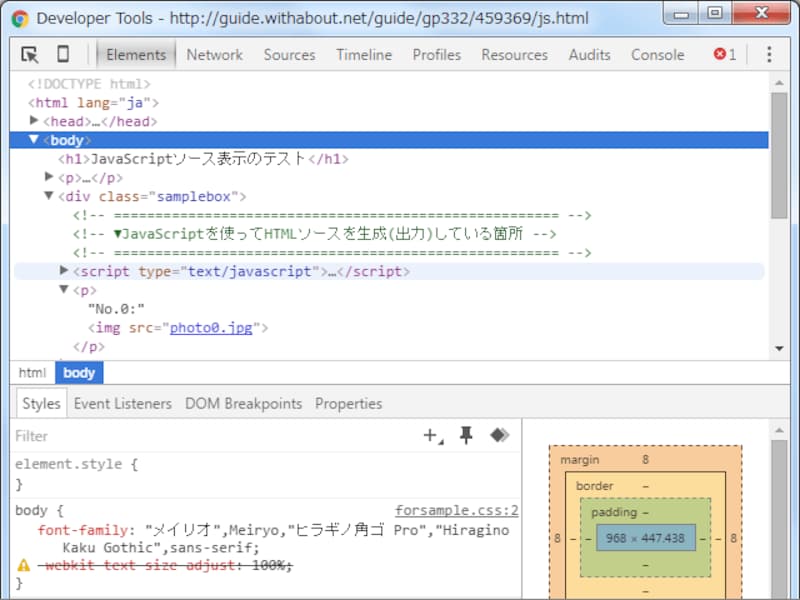Click the element.style rule selector
The height and width of the screenshot is (600, 800).
[69, 464]
